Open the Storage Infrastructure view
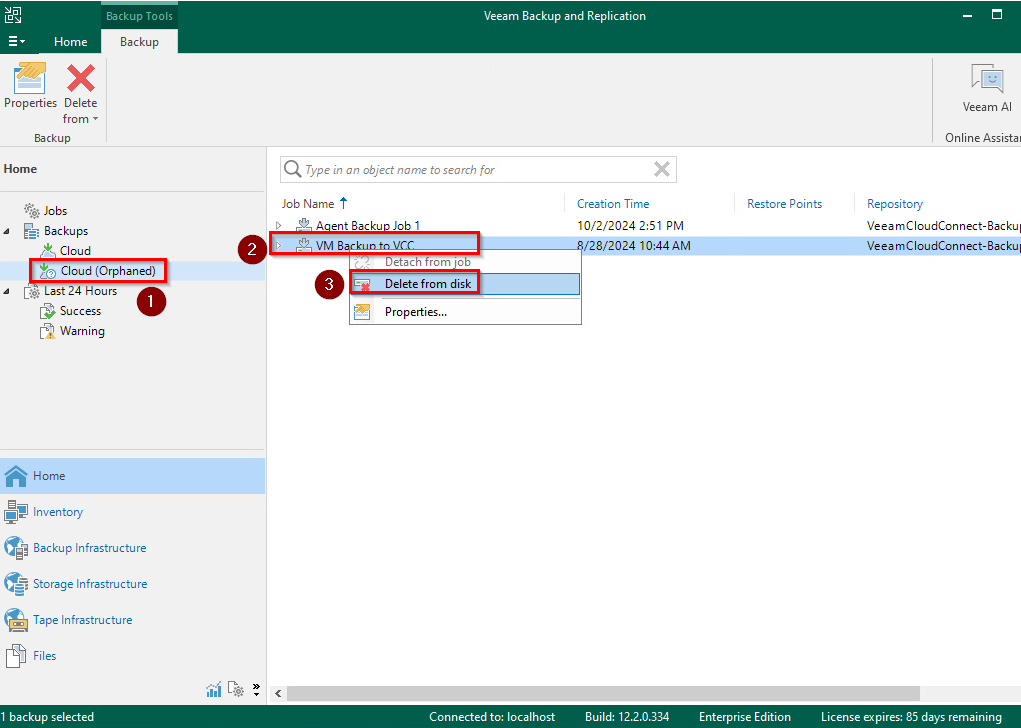1021x728 pixels. [x=132, y=584]
